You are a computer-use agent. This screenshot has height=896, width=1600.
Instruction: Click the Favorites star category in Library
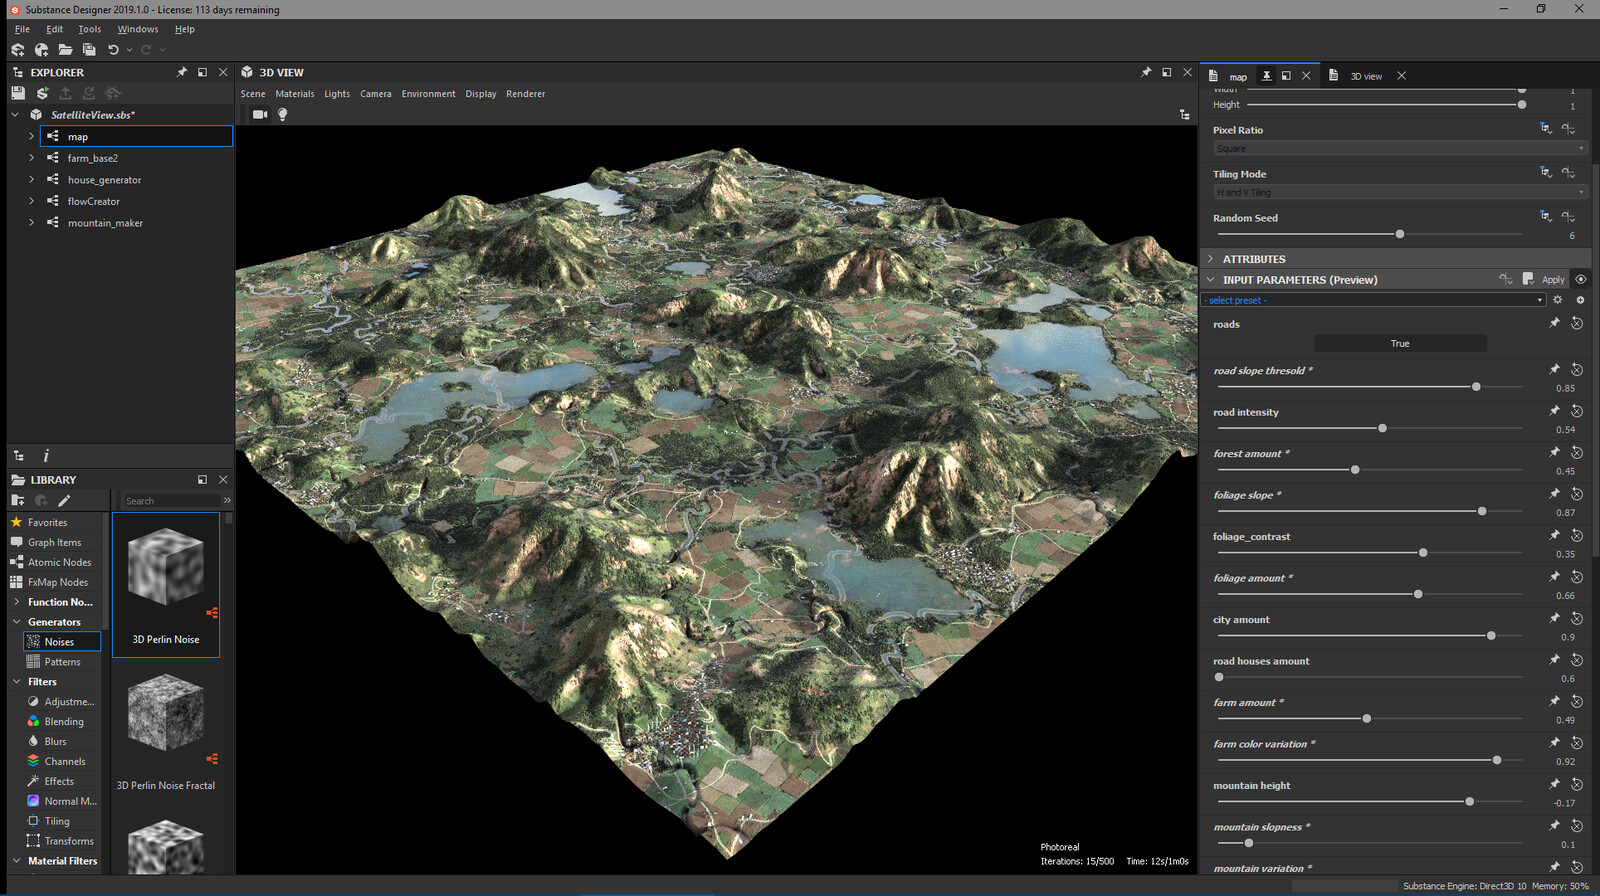[x=47, y=522]
